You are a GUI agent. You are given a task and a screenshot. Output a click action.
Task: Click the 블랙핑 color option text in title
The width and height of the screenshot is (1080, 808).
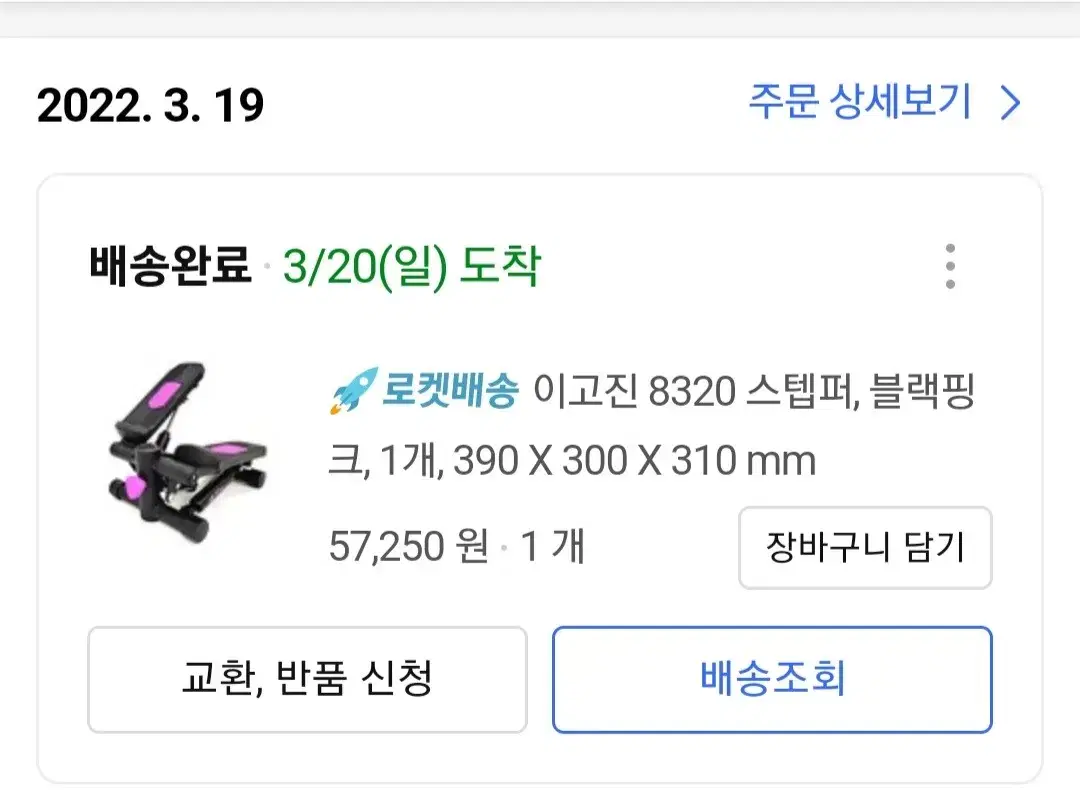(922, 391)
